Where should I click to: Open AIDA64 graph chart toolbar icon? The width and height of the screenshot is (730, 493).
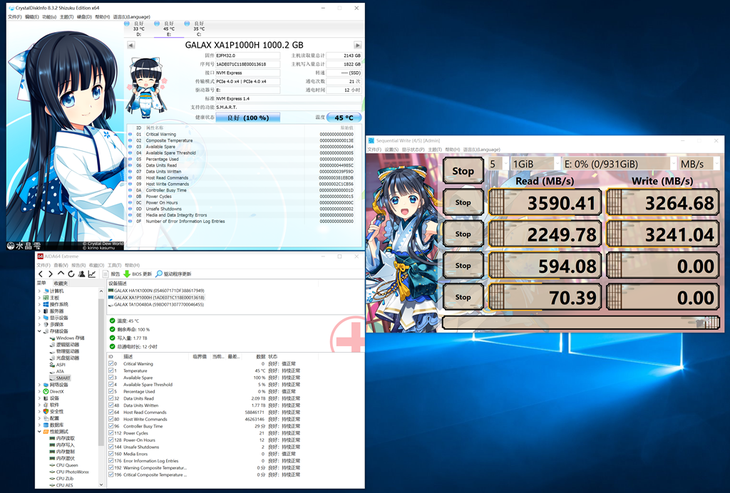point(92,274)
